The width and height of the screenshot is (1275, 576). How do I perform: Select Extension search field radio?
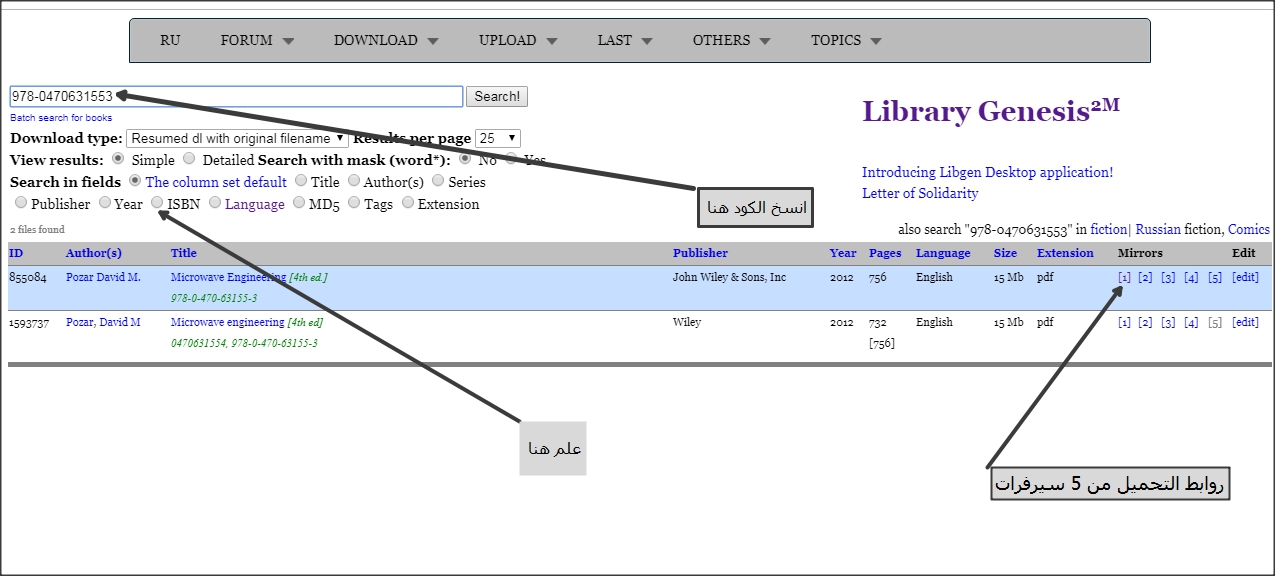click(408, 203)
